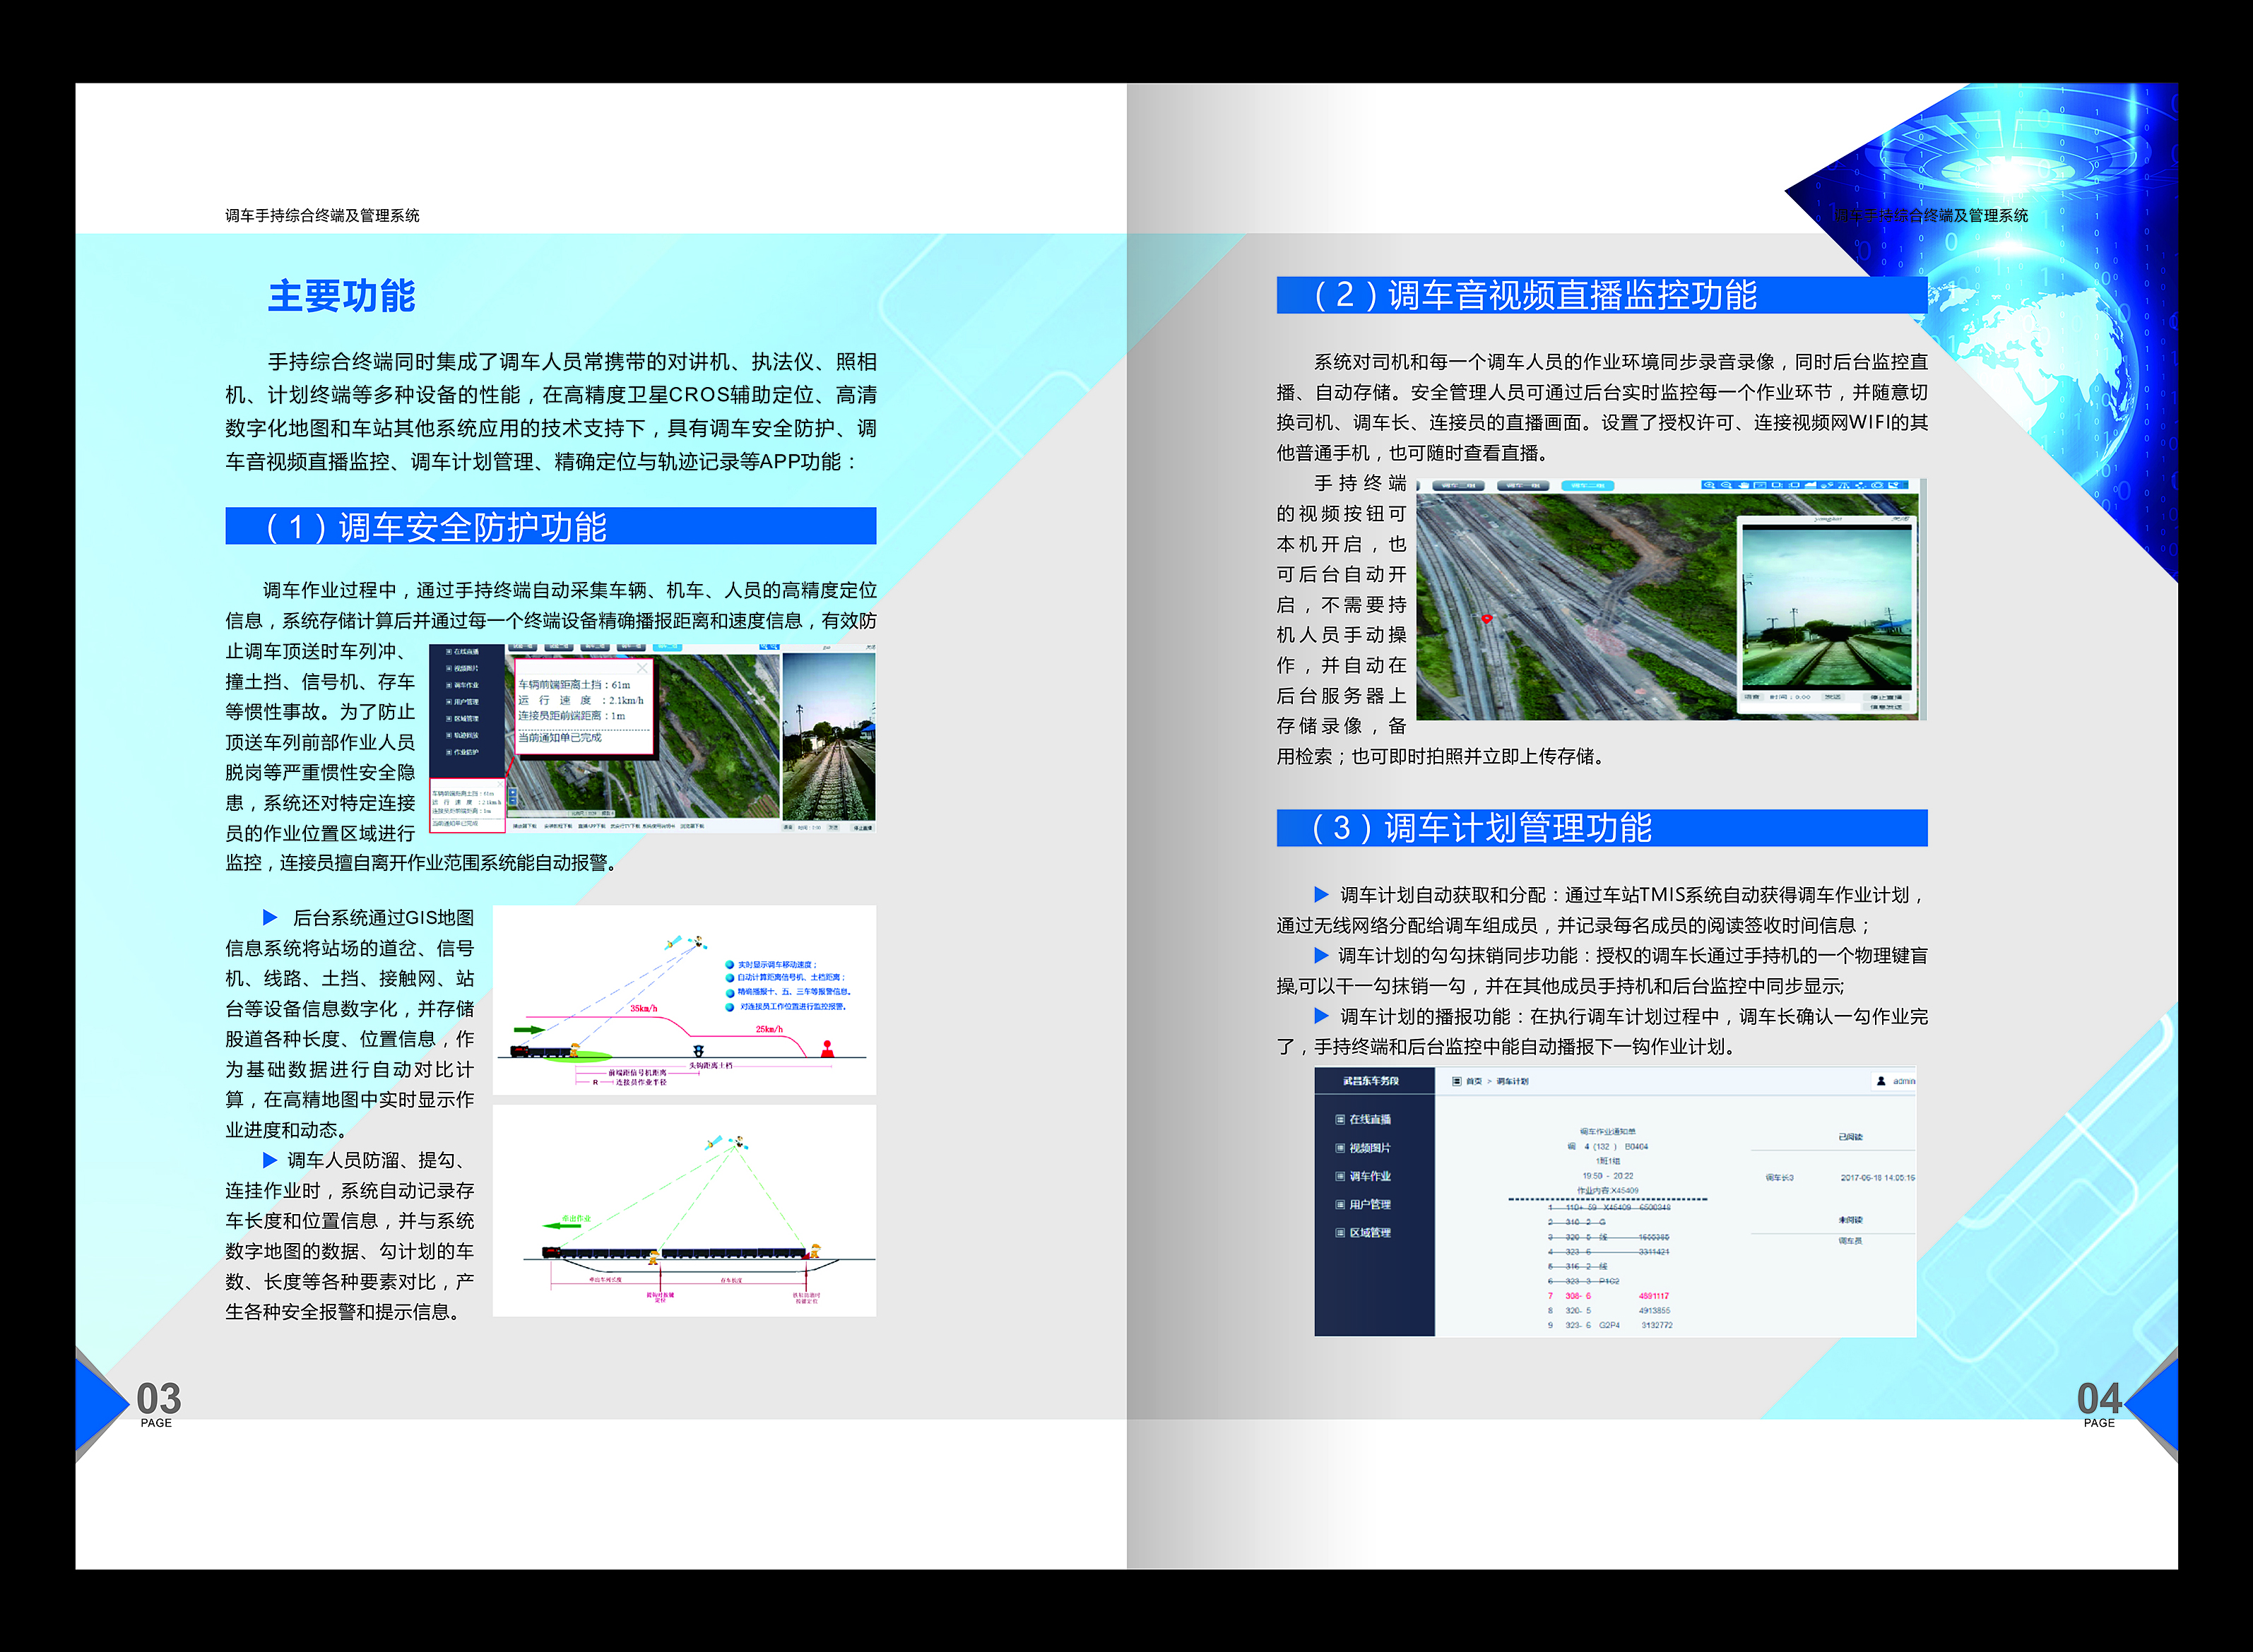Viewport: 2253px width, 1652px height.
Task: Select the hand pan tool in map toolbar
Action: [x=1743, y=485]
